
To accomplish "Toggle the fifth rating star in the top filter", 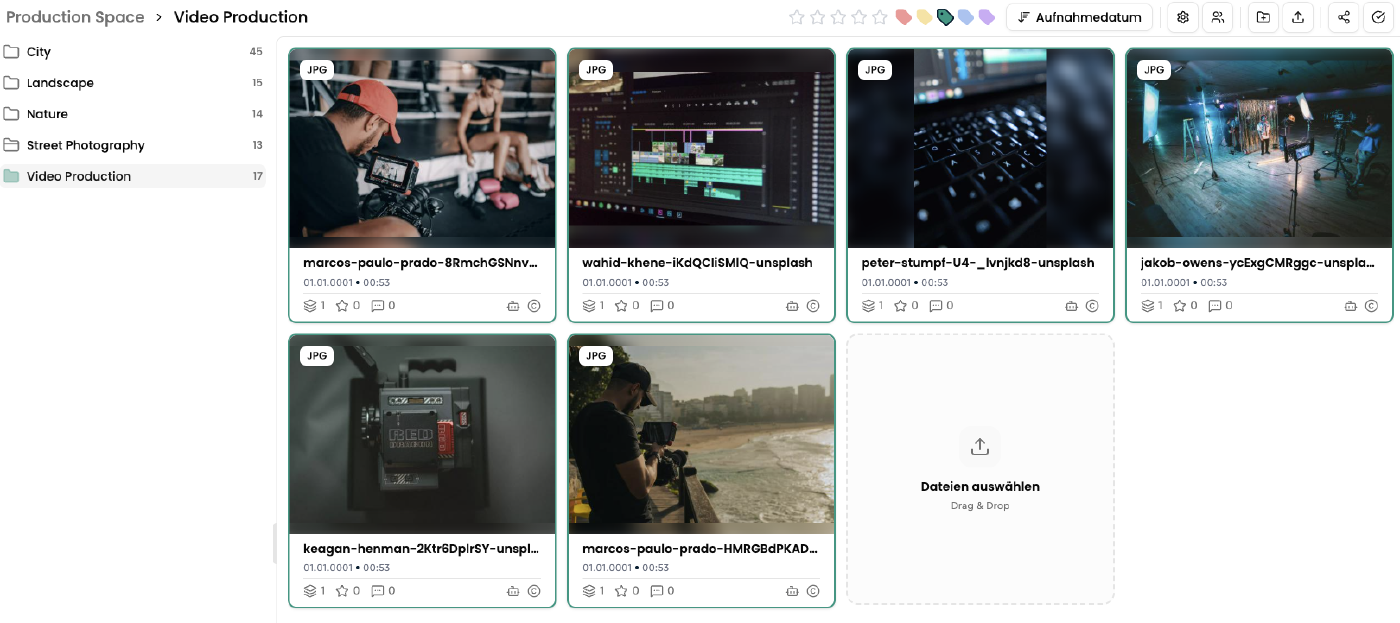I will pos(880,17).
